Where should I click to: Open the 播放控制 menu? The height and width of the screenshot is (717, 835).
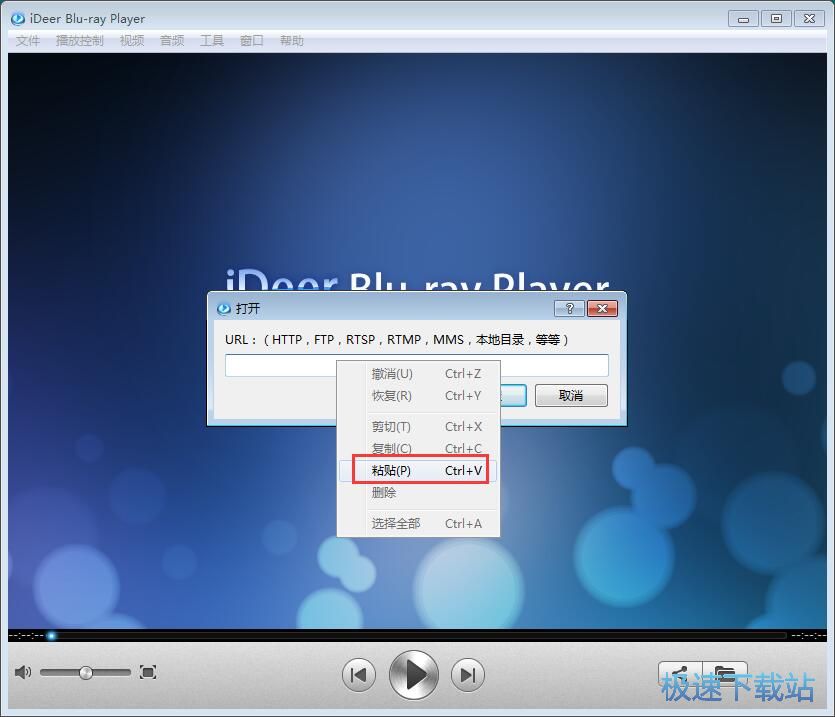pyautogui.click(x=79, y=41)
